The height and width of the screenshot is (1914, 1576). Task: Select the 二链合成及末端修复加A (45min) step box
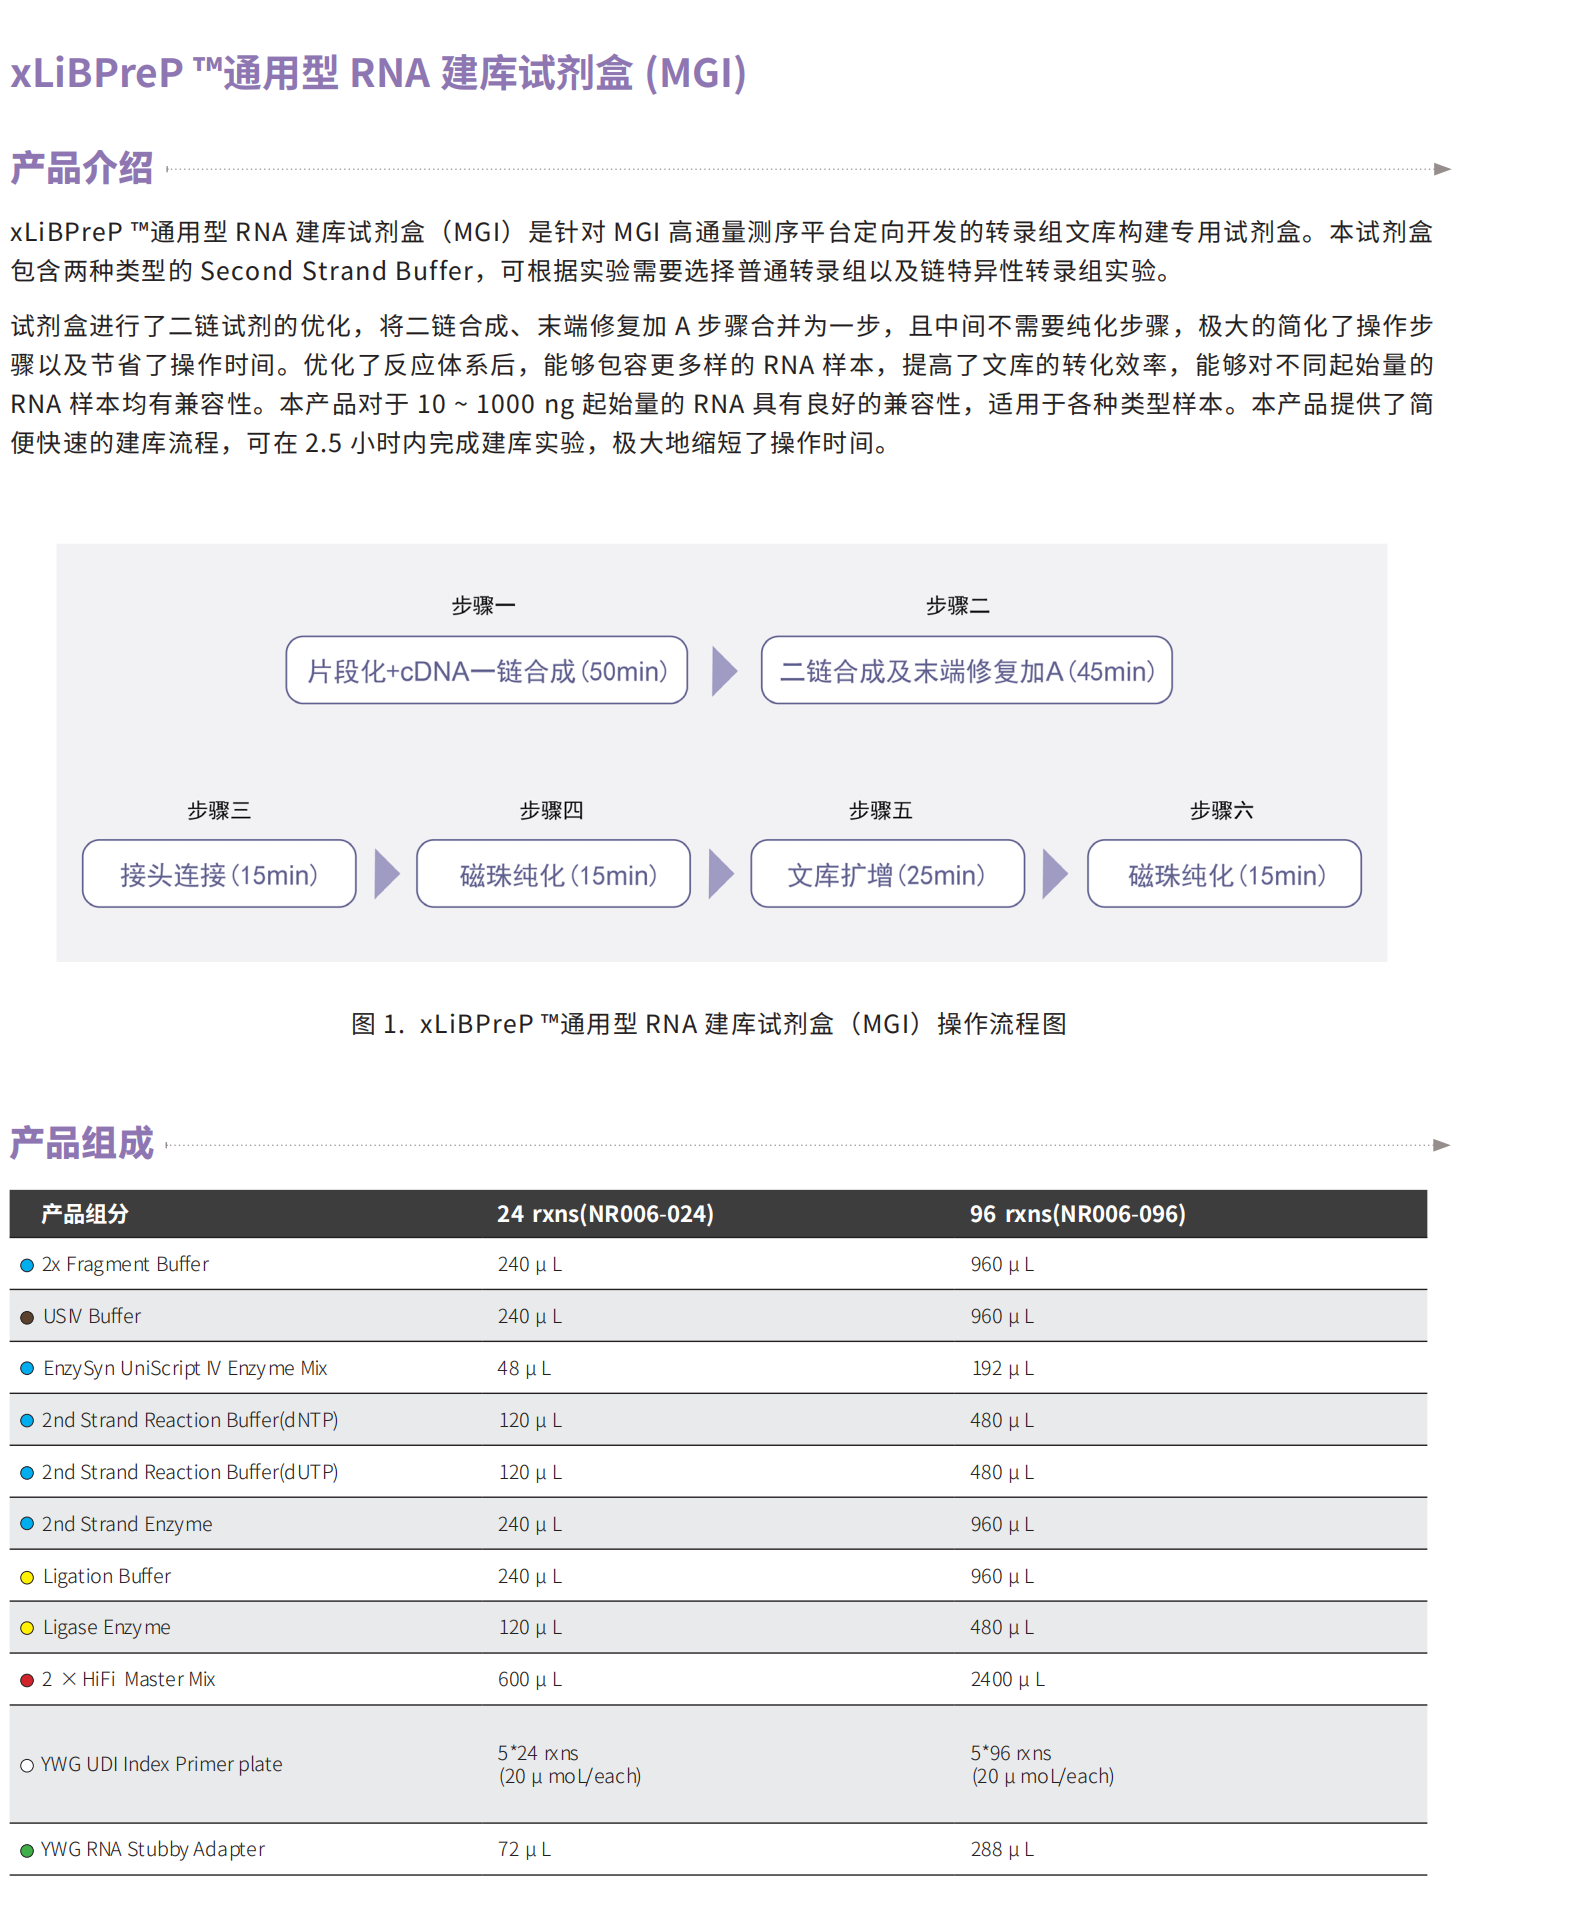pyautogui.click(x=967, y=670)
